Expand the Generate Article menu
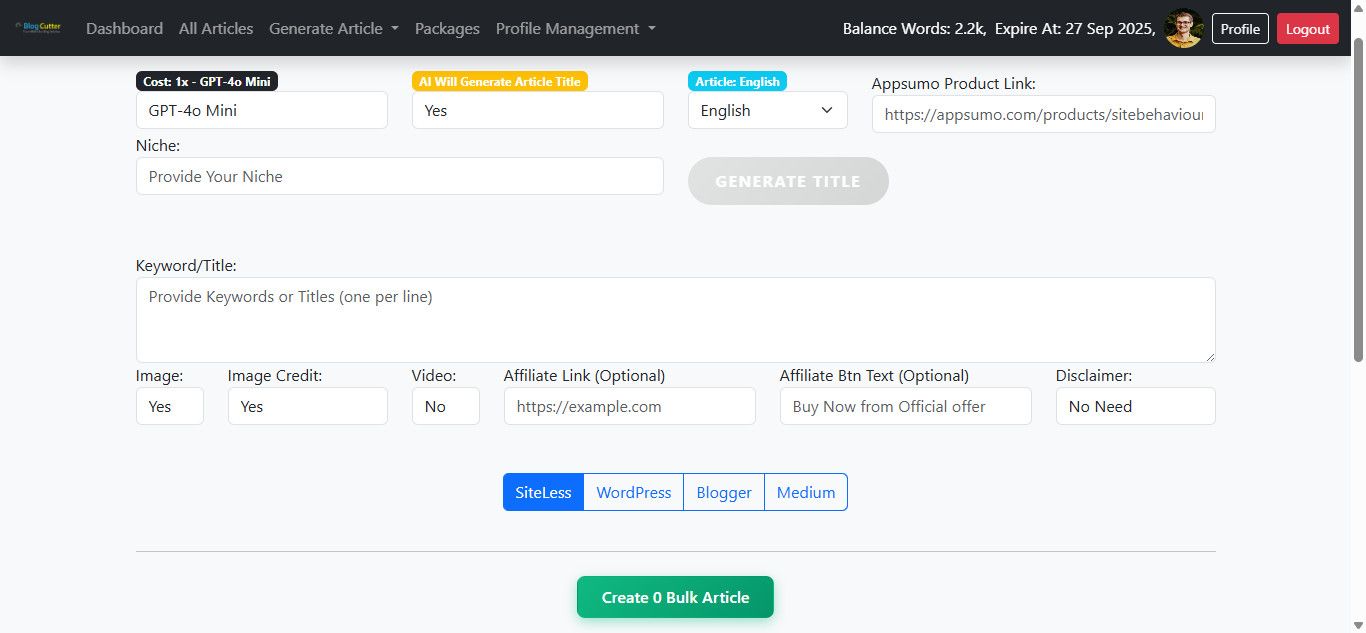This screenshot has width=1366, height=633. pyautogui.click(x=333, y=29)
